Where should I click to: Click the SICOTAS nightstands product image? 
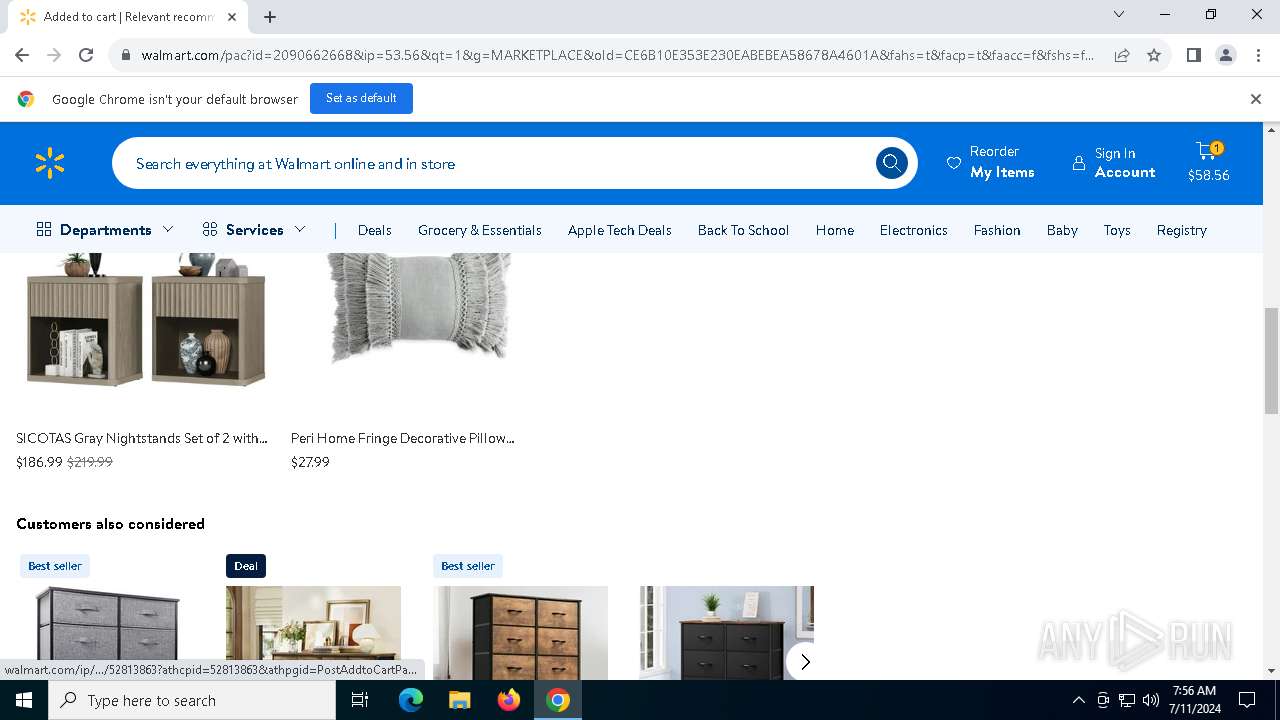[x=146, y=320]
